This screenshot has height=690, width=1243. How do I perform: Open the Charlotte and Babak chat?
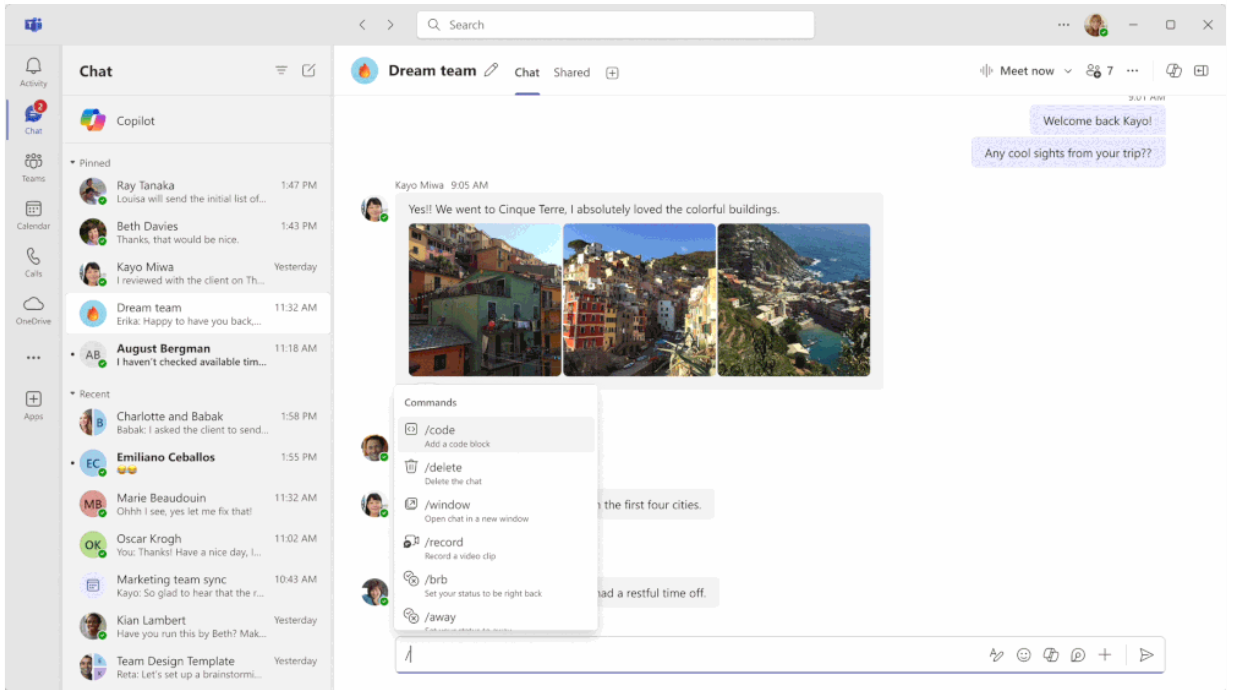[x=197, y=422]
